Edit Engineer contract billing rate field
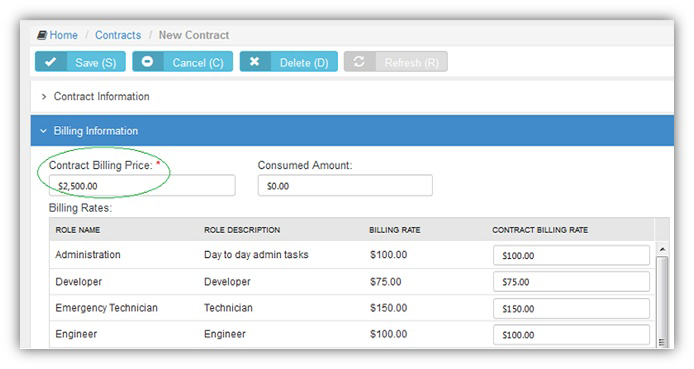694x369 pixels. coord(571,335)
